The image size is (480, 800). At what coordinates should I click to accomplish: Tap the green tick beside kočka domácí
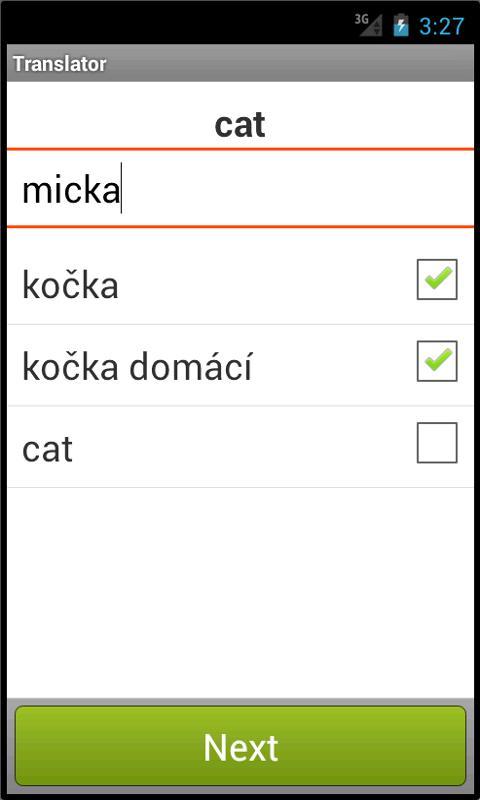pyautogui.click(x=438, y=360)
